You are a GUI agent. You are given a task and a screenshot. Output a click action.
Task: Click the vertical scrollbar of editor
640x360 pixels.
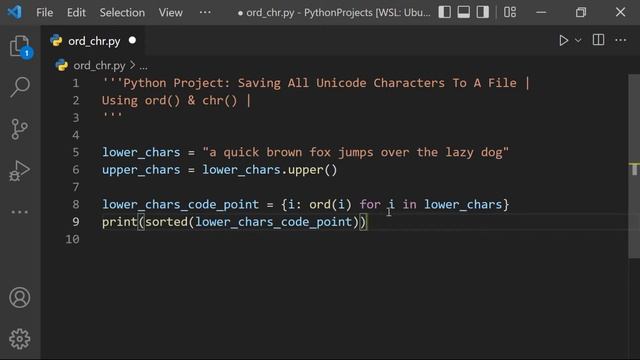click(x=634, y=166)
